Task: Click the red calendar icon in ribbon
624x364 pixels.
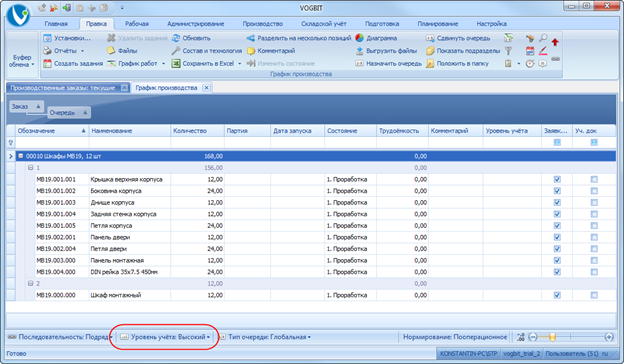Action: (530, 51)
